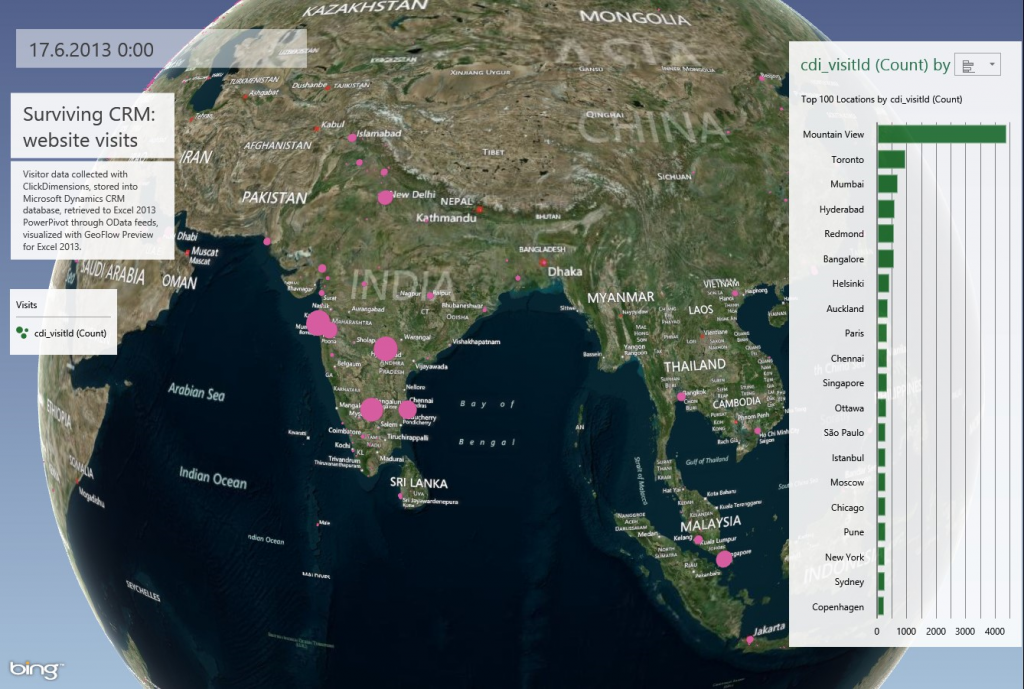1024x689 pixels.
Task: Click the 'MALAYSIA' label on the map
Action: [x=711, y=523]
